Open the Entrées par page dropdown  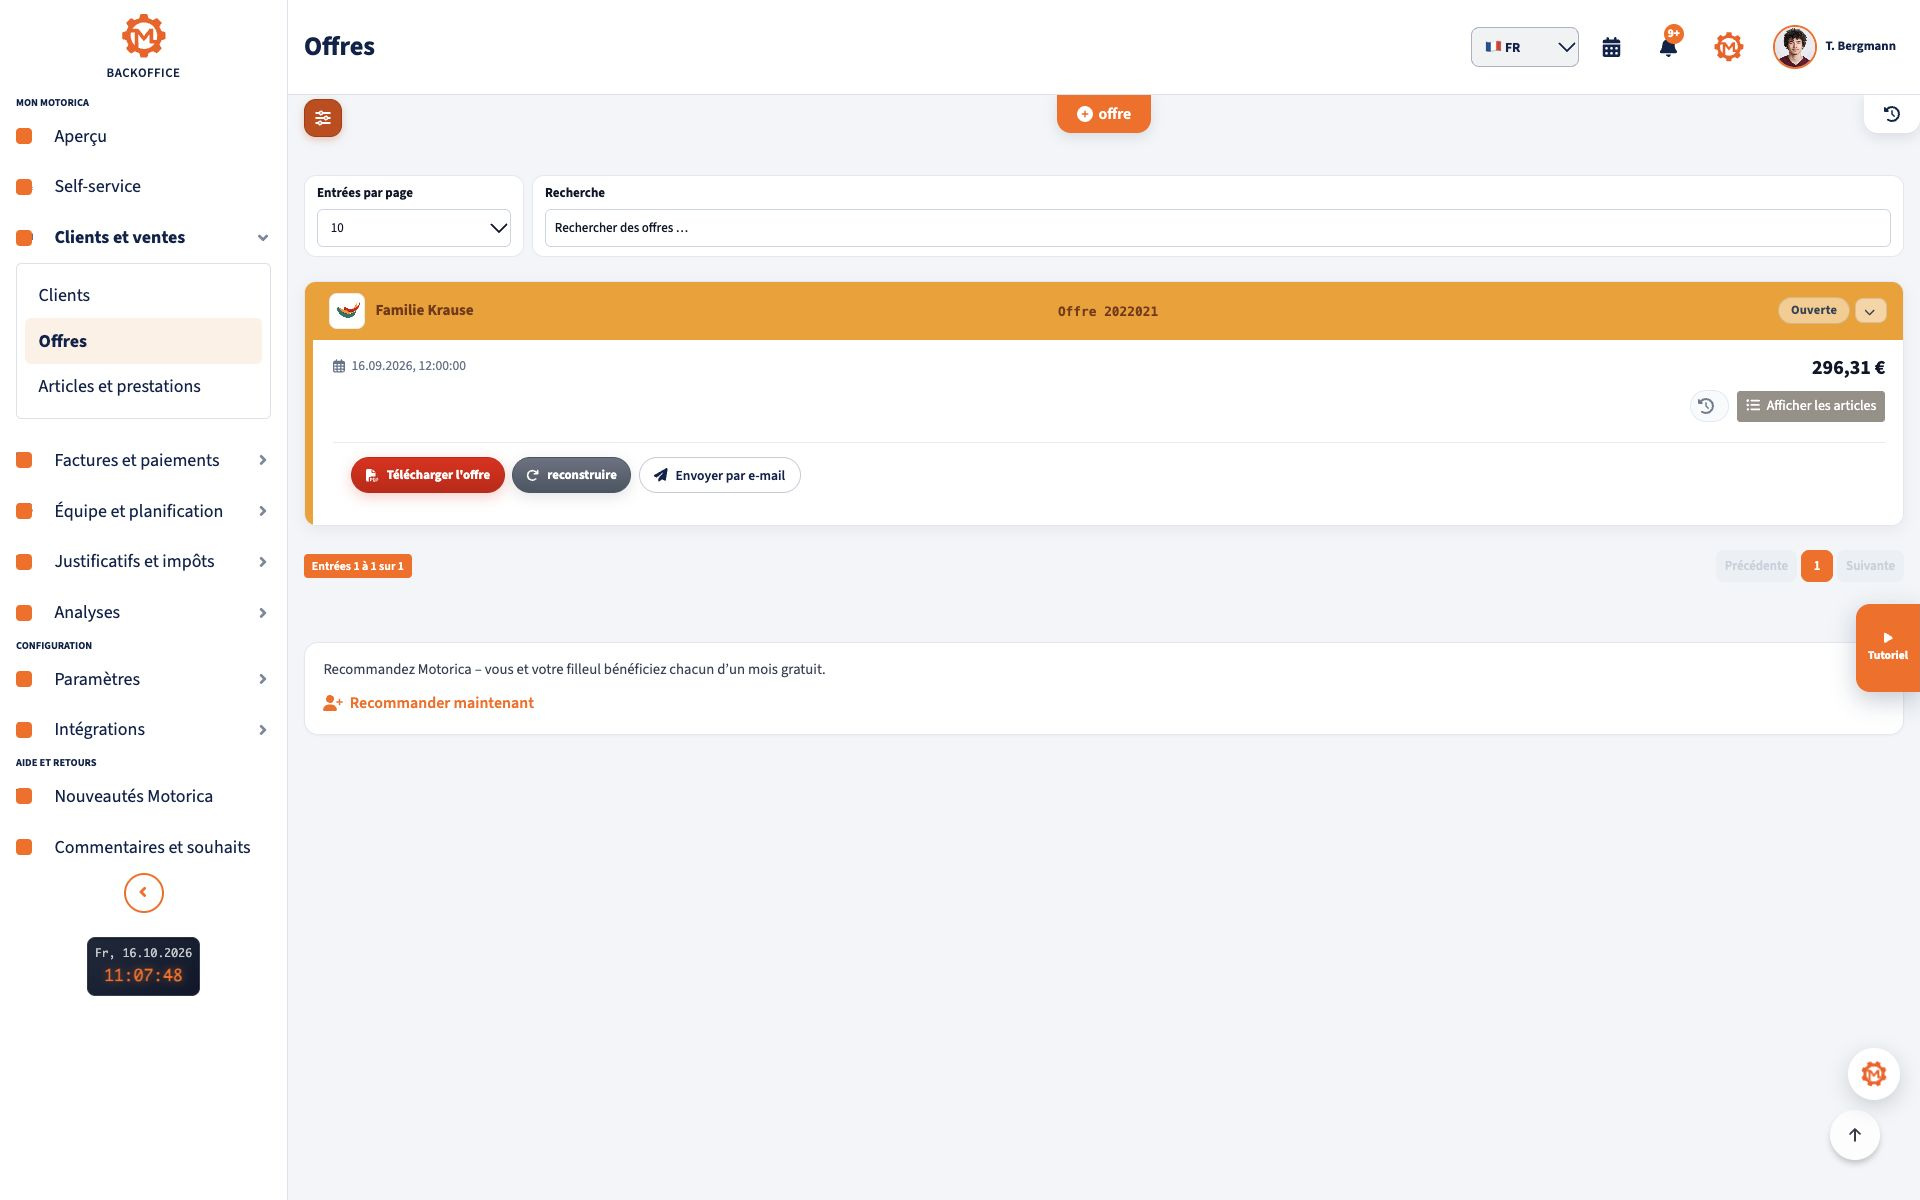pyautogui.click(x=414, y=228)
